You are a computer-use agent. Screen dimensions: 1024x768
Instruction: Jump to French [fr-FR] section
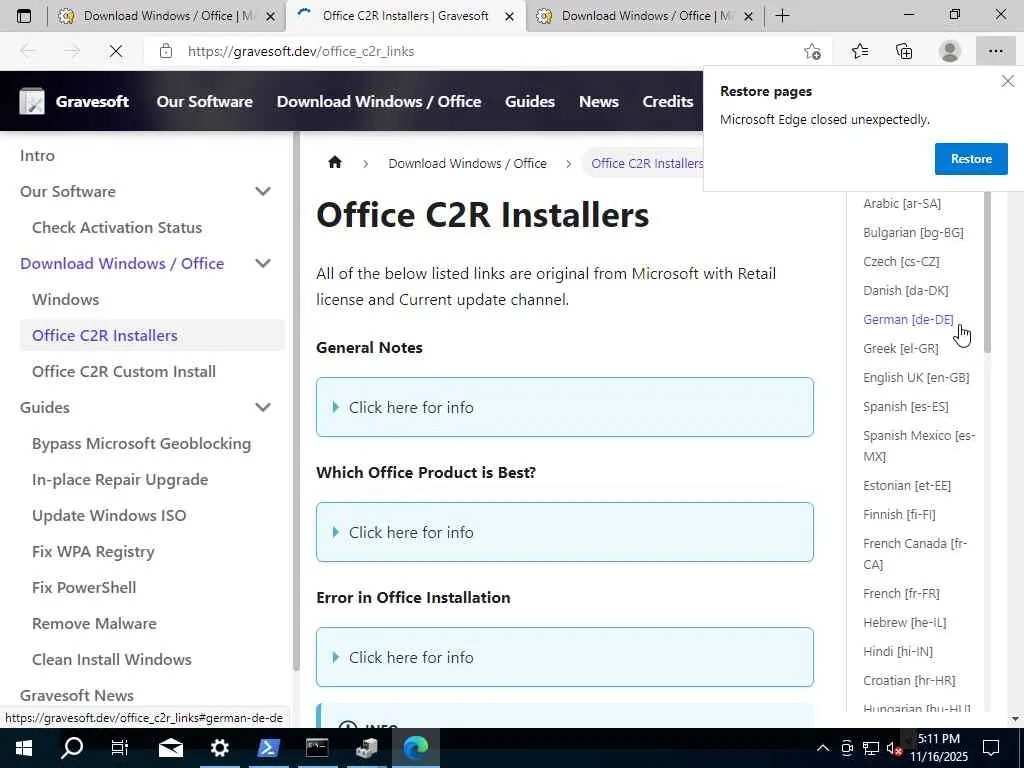coord(901,594)
